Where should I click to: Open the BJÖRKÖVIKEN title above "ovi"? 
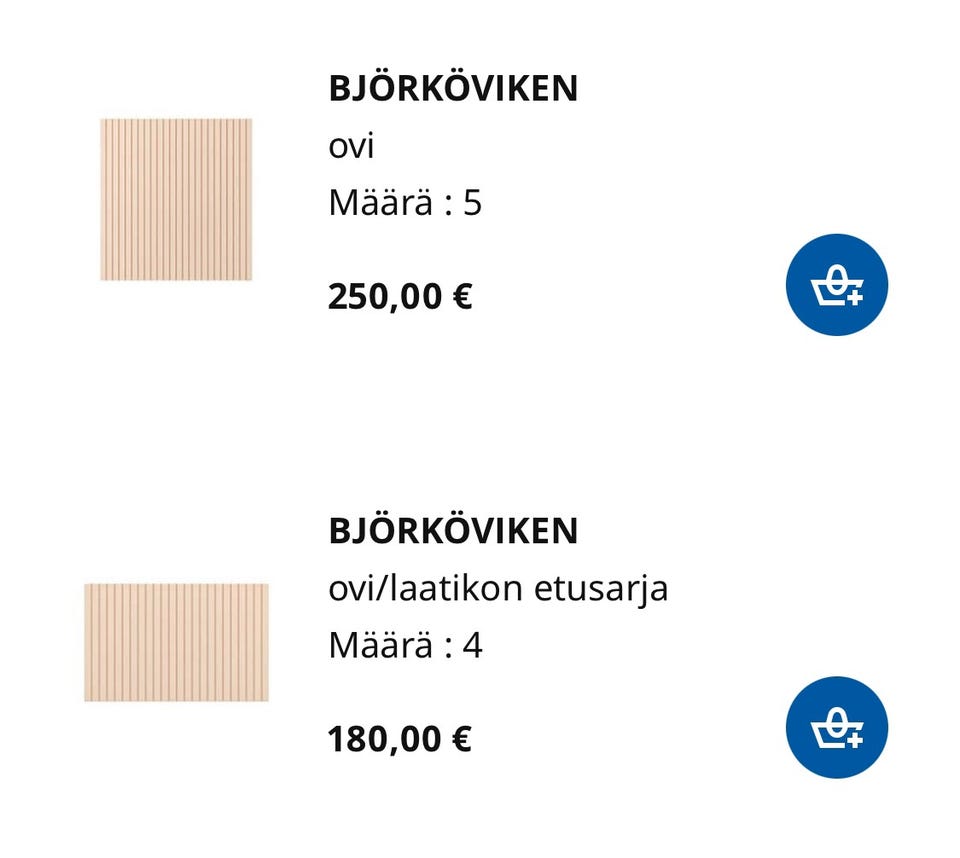pyautogui.click(x=453, y=88)
